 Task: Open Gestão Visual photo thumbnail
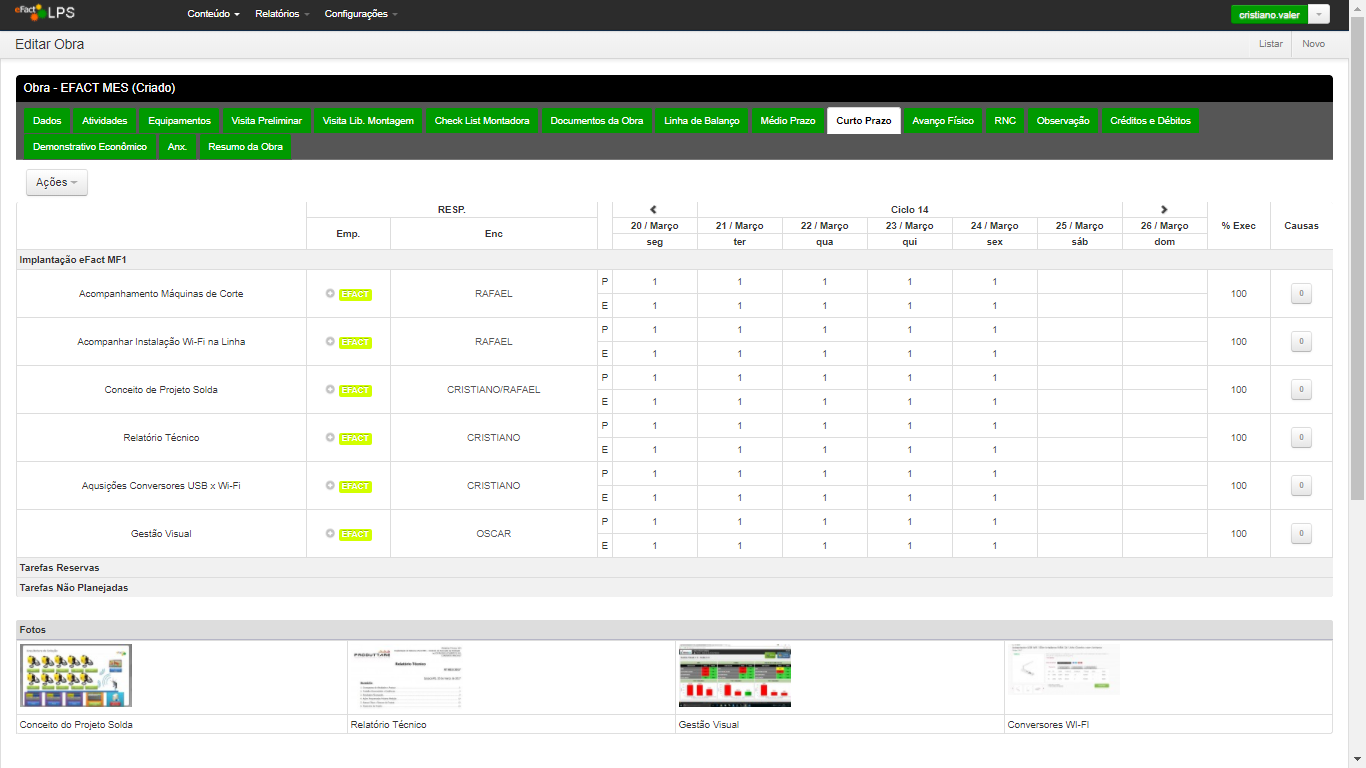click(735, 676)
